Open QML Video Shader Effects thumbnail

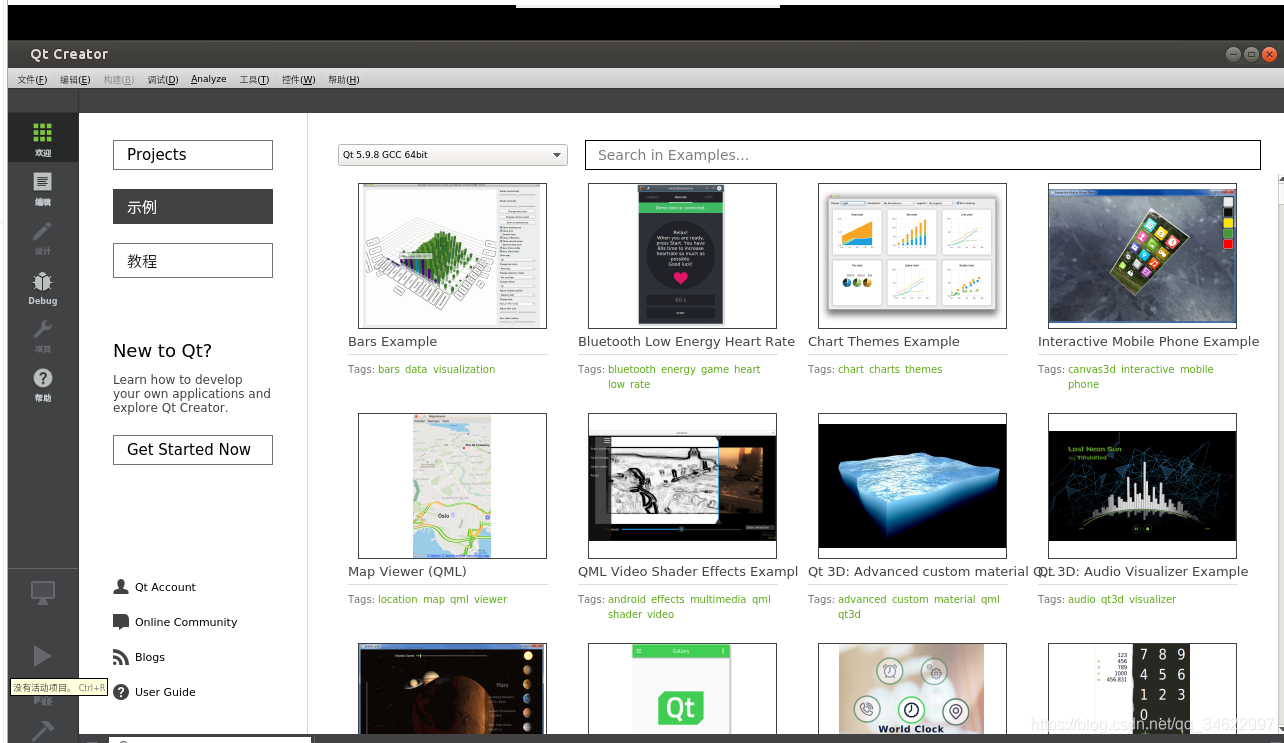tap(682, 486)
